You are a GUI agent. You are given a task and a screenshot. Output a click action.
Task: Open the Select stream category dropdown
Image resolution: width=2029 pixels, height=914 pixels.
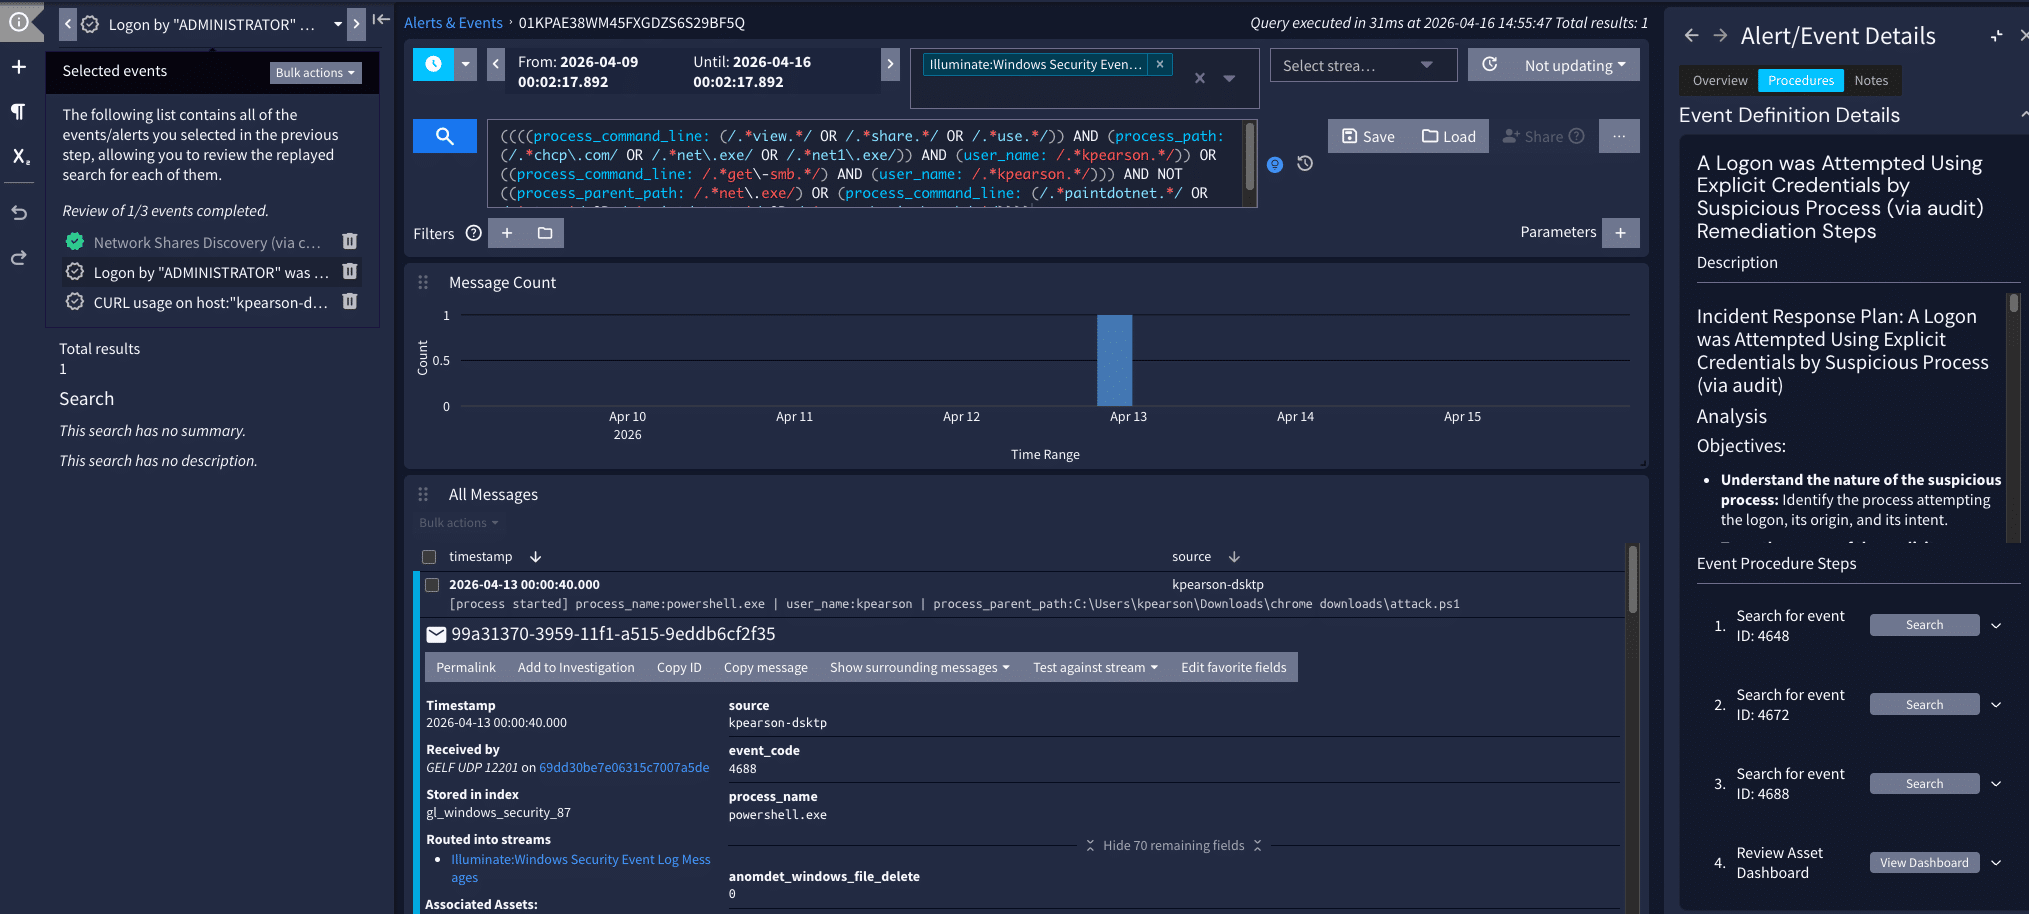click(1363, 65)
